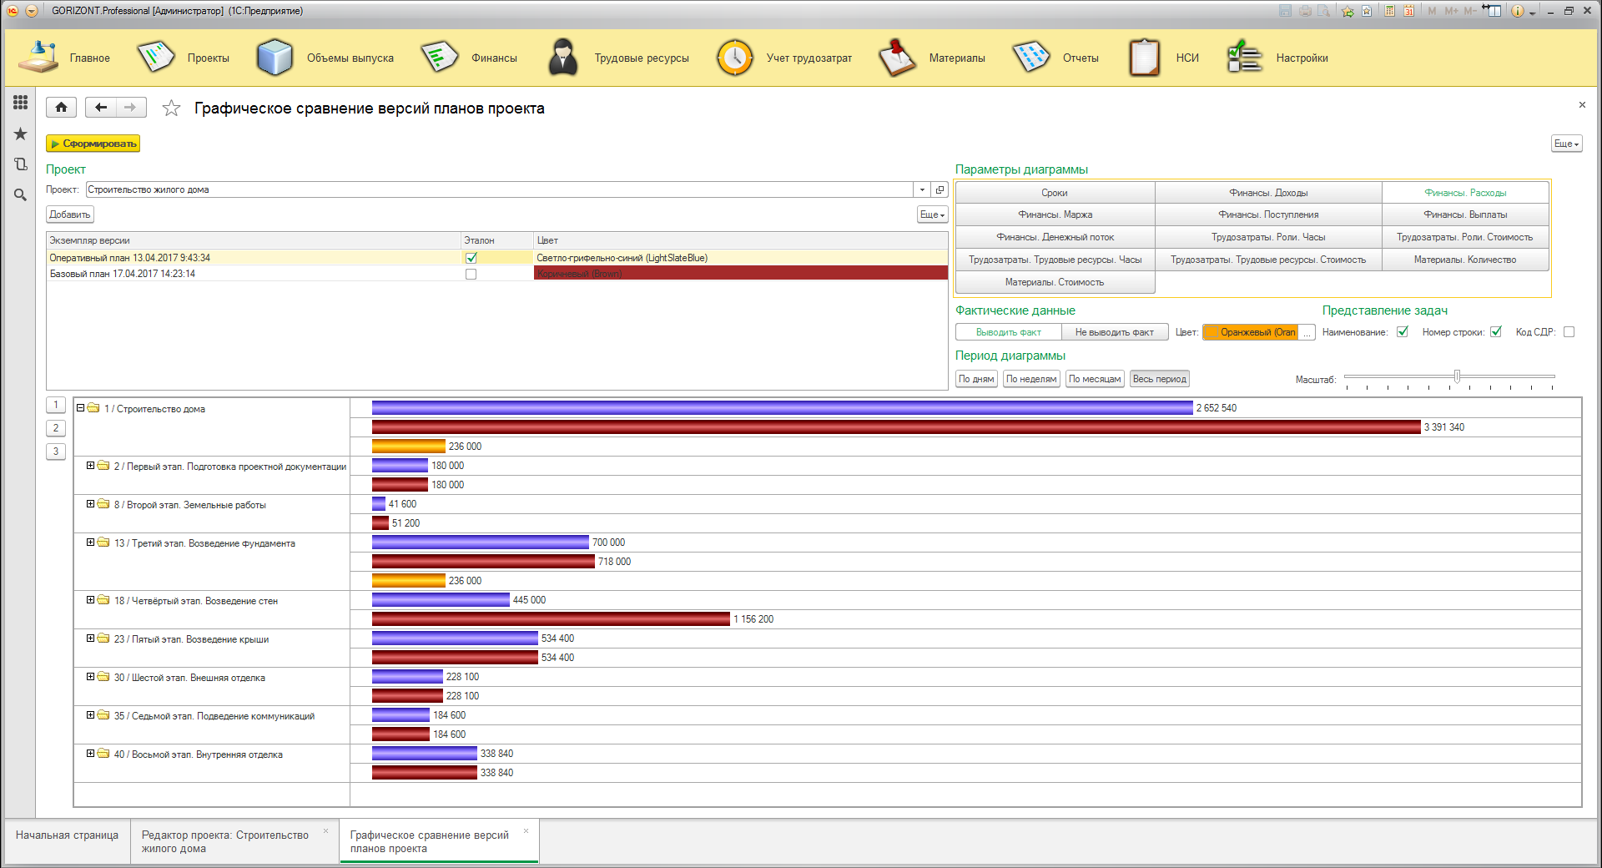Open the project field's open-form icon

coord(939,190)
